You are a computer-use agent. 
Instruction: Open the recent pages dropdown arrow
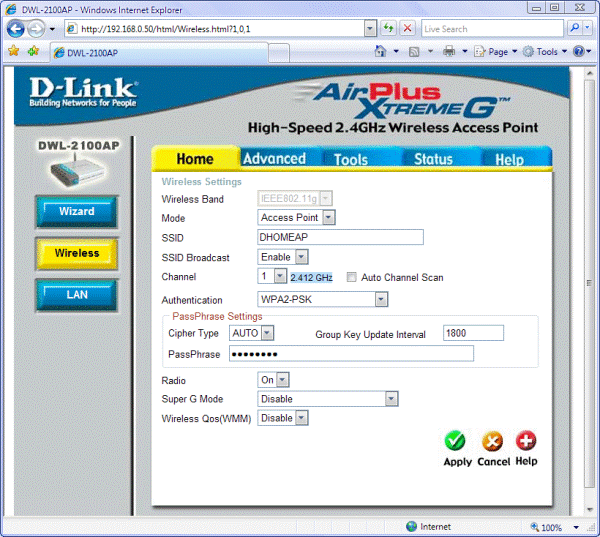coord(52,29)
